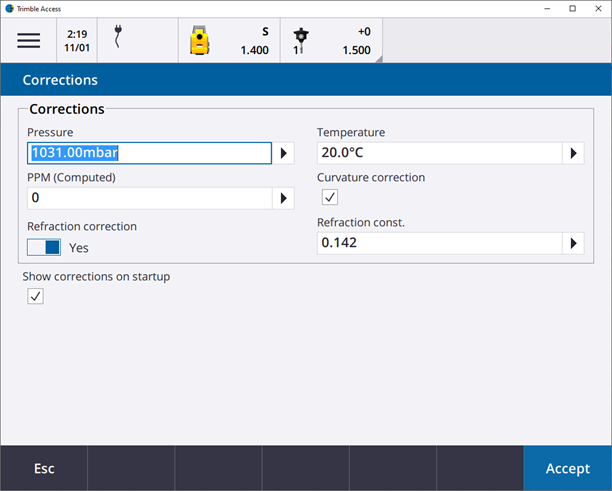Screen dimensions: 612x491
Task: Click the power plug battery status icon
Action: (x=119, y=39)
